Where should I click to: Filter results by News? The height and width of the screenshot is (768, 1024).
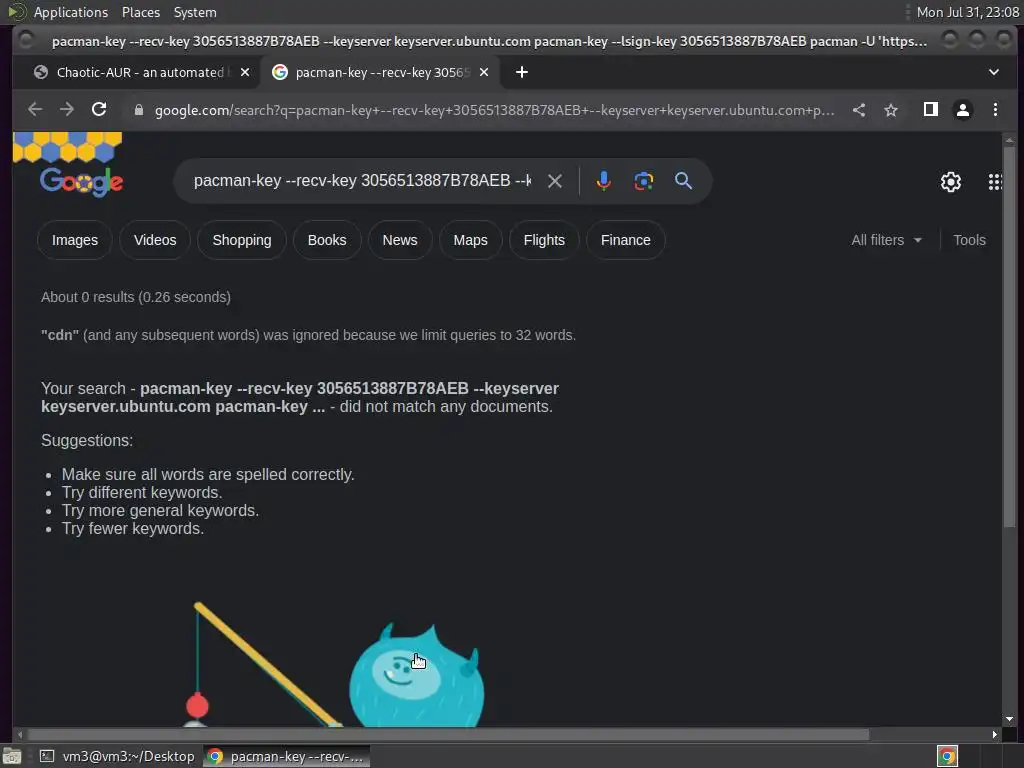click(x=400, y=240)
